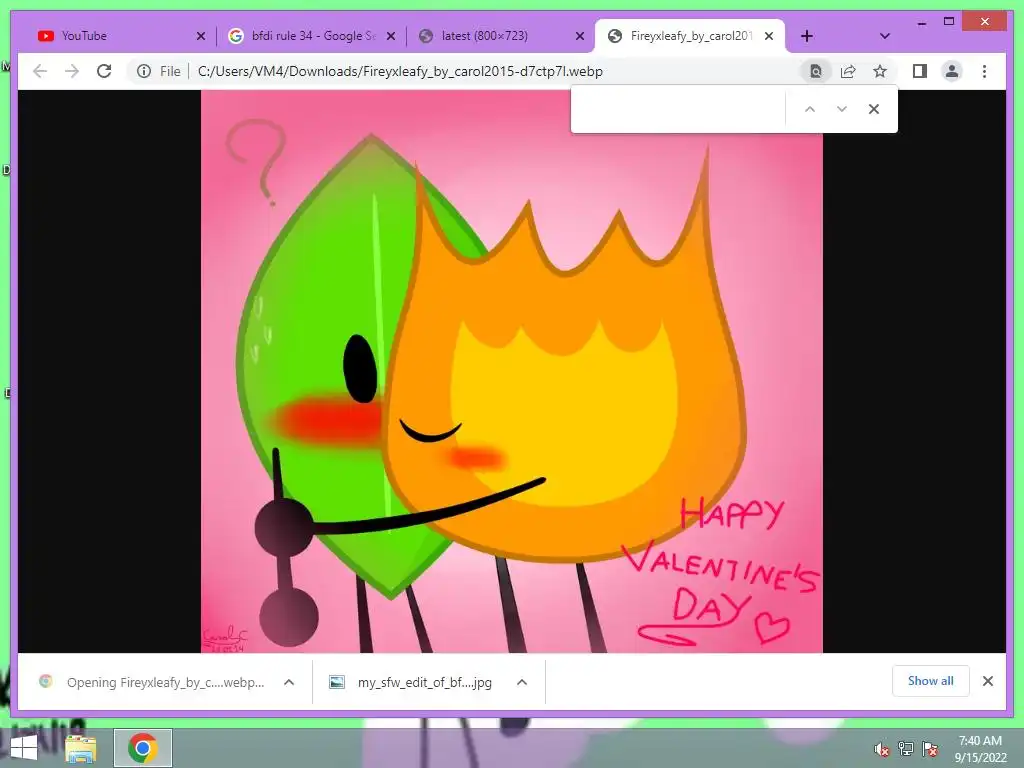Click the muted volume tray icon

[882, 749]
